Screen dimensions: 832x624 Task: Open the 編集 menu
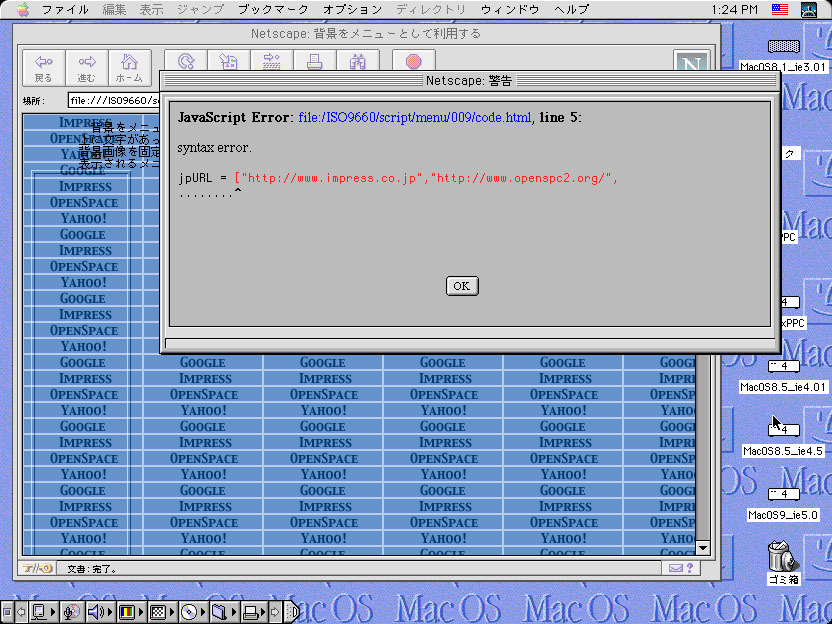point(114,10)
